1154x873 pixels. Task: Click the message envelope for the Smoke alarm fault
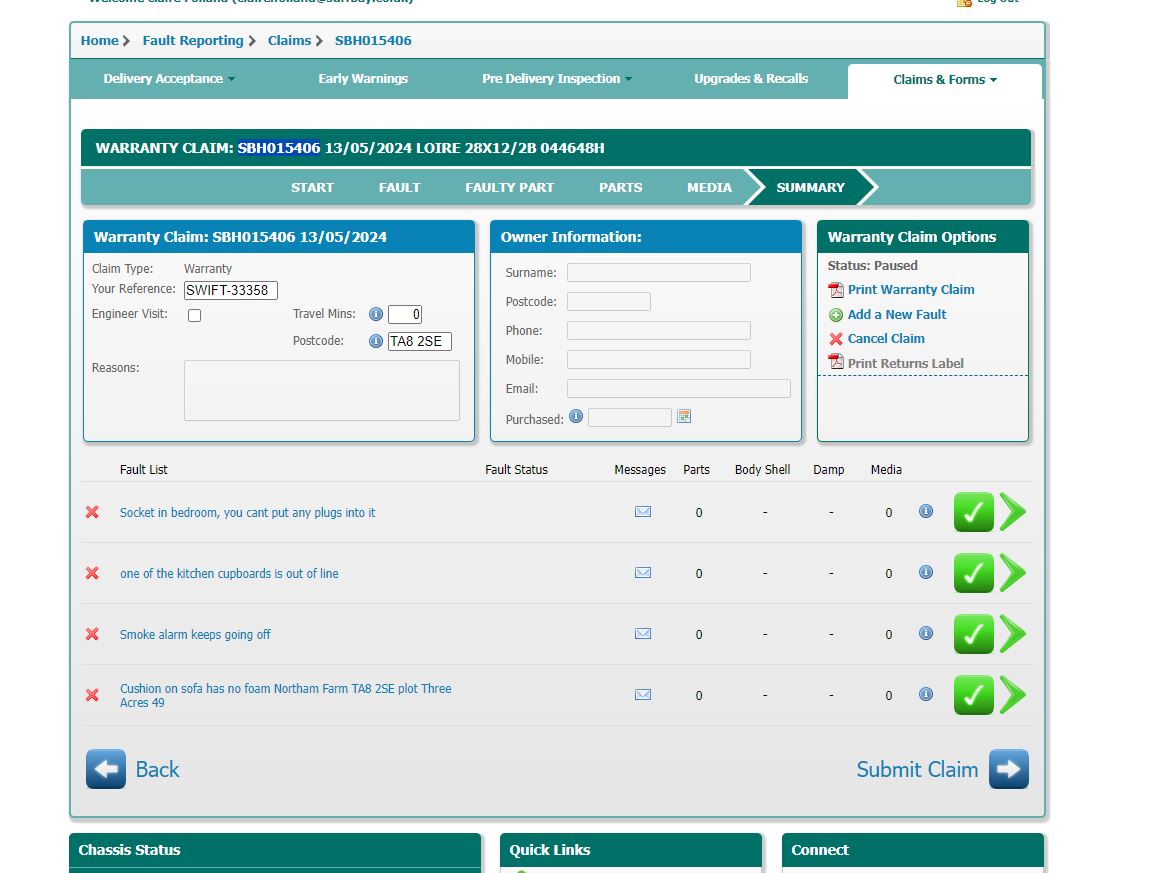[x=643, y=634]
